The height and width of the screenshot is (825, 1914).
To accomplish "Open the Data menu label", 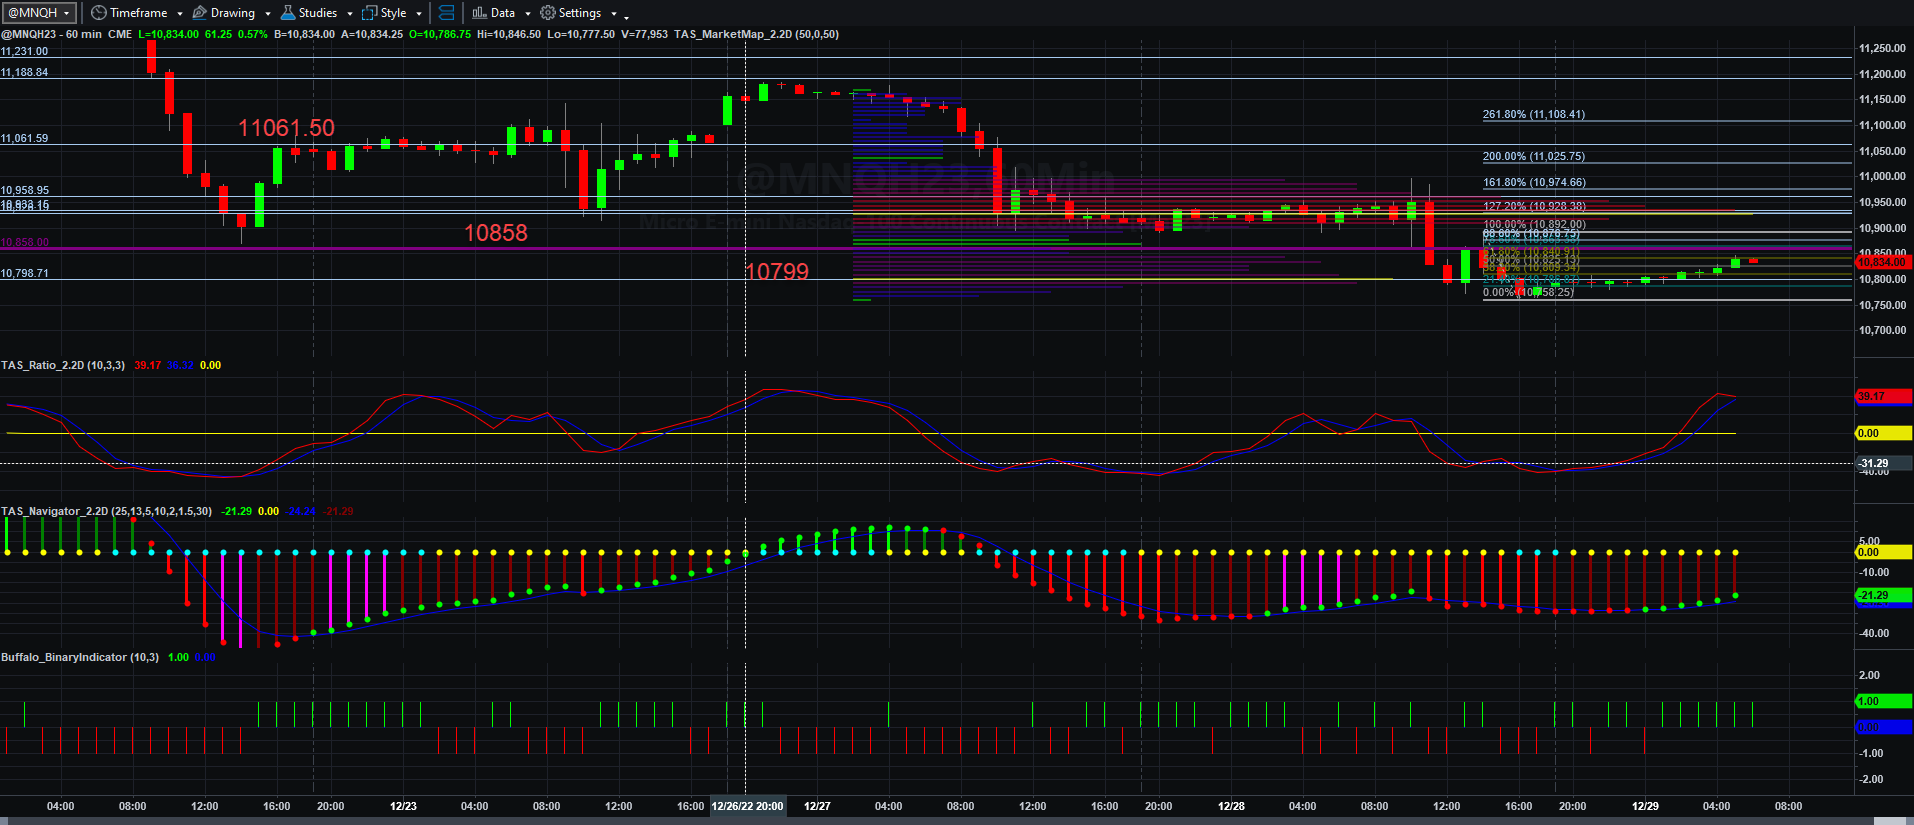I will point(503,13).
